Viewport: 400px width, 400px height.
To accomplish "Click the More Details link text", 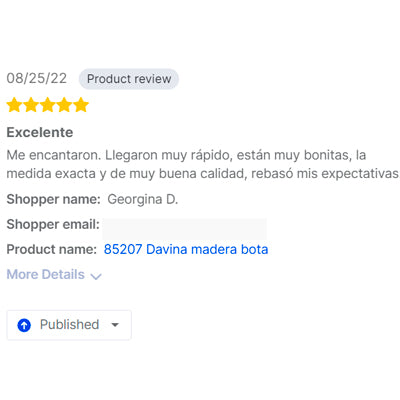I will 46,274.
